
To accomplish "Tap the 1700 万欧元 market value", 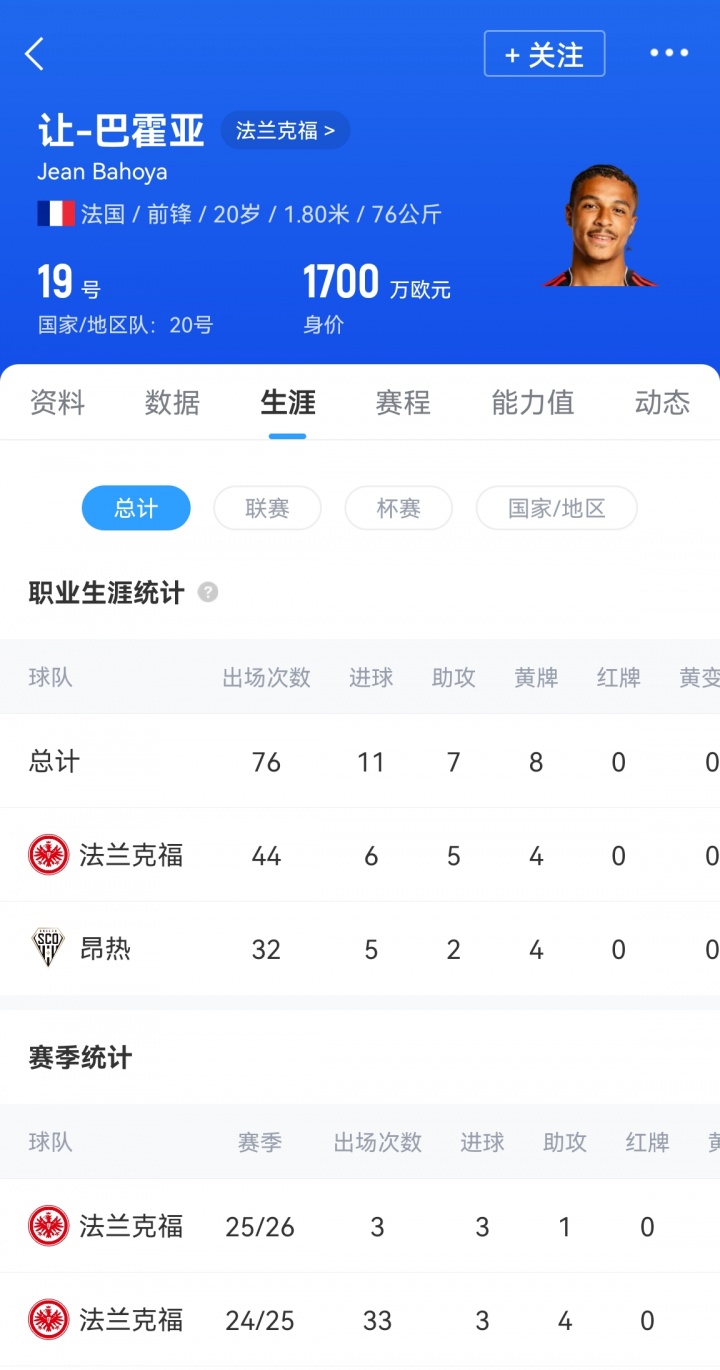I will [x=376, y=284].
